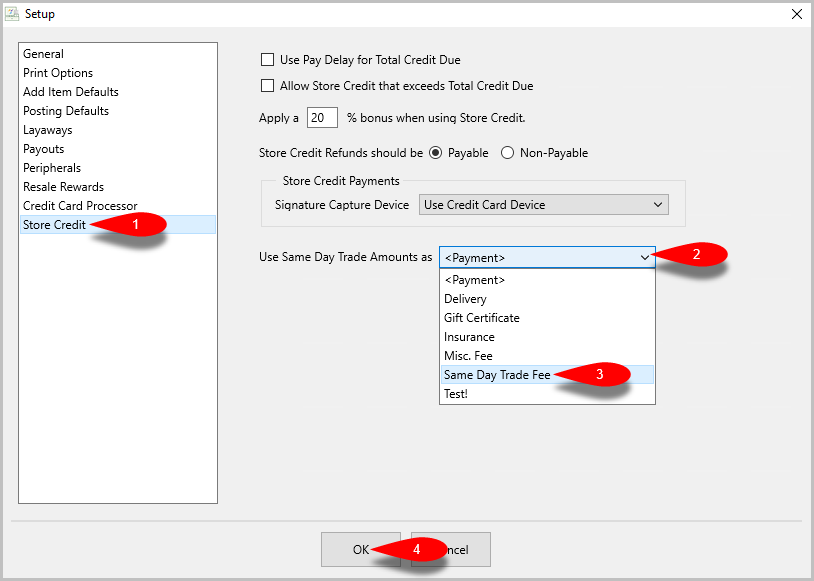Open the Signature Capture Device dropdown
814x581 pixels.
coord(544,205)
